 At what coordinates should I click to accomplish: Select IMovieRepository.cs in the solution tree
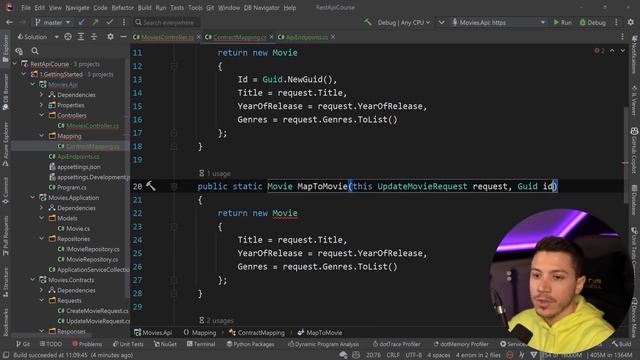pyautogui.click(x=93, y=249)
